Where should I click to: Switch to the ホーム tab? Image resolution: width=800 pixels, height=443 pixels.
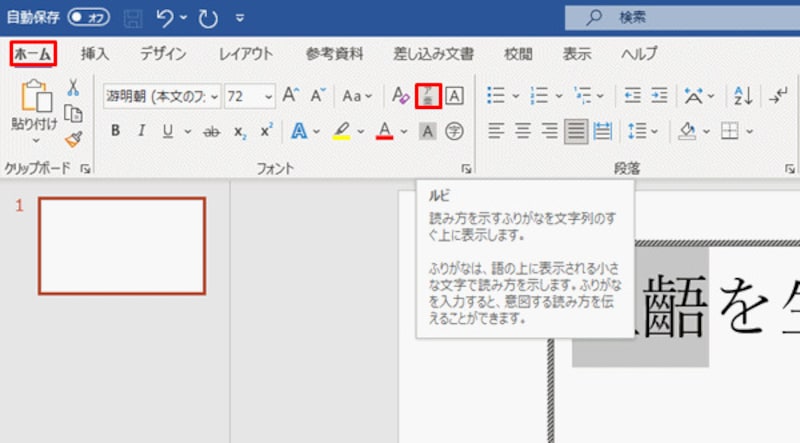pos(33,54)
